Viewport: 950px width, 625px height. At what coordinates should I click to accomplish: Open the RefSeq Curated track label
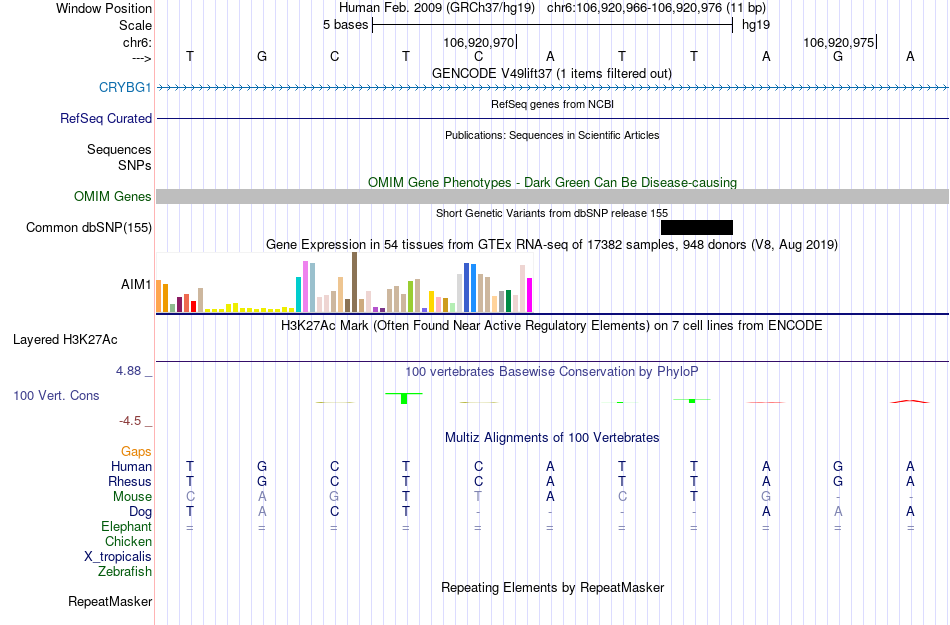(105, 118)
